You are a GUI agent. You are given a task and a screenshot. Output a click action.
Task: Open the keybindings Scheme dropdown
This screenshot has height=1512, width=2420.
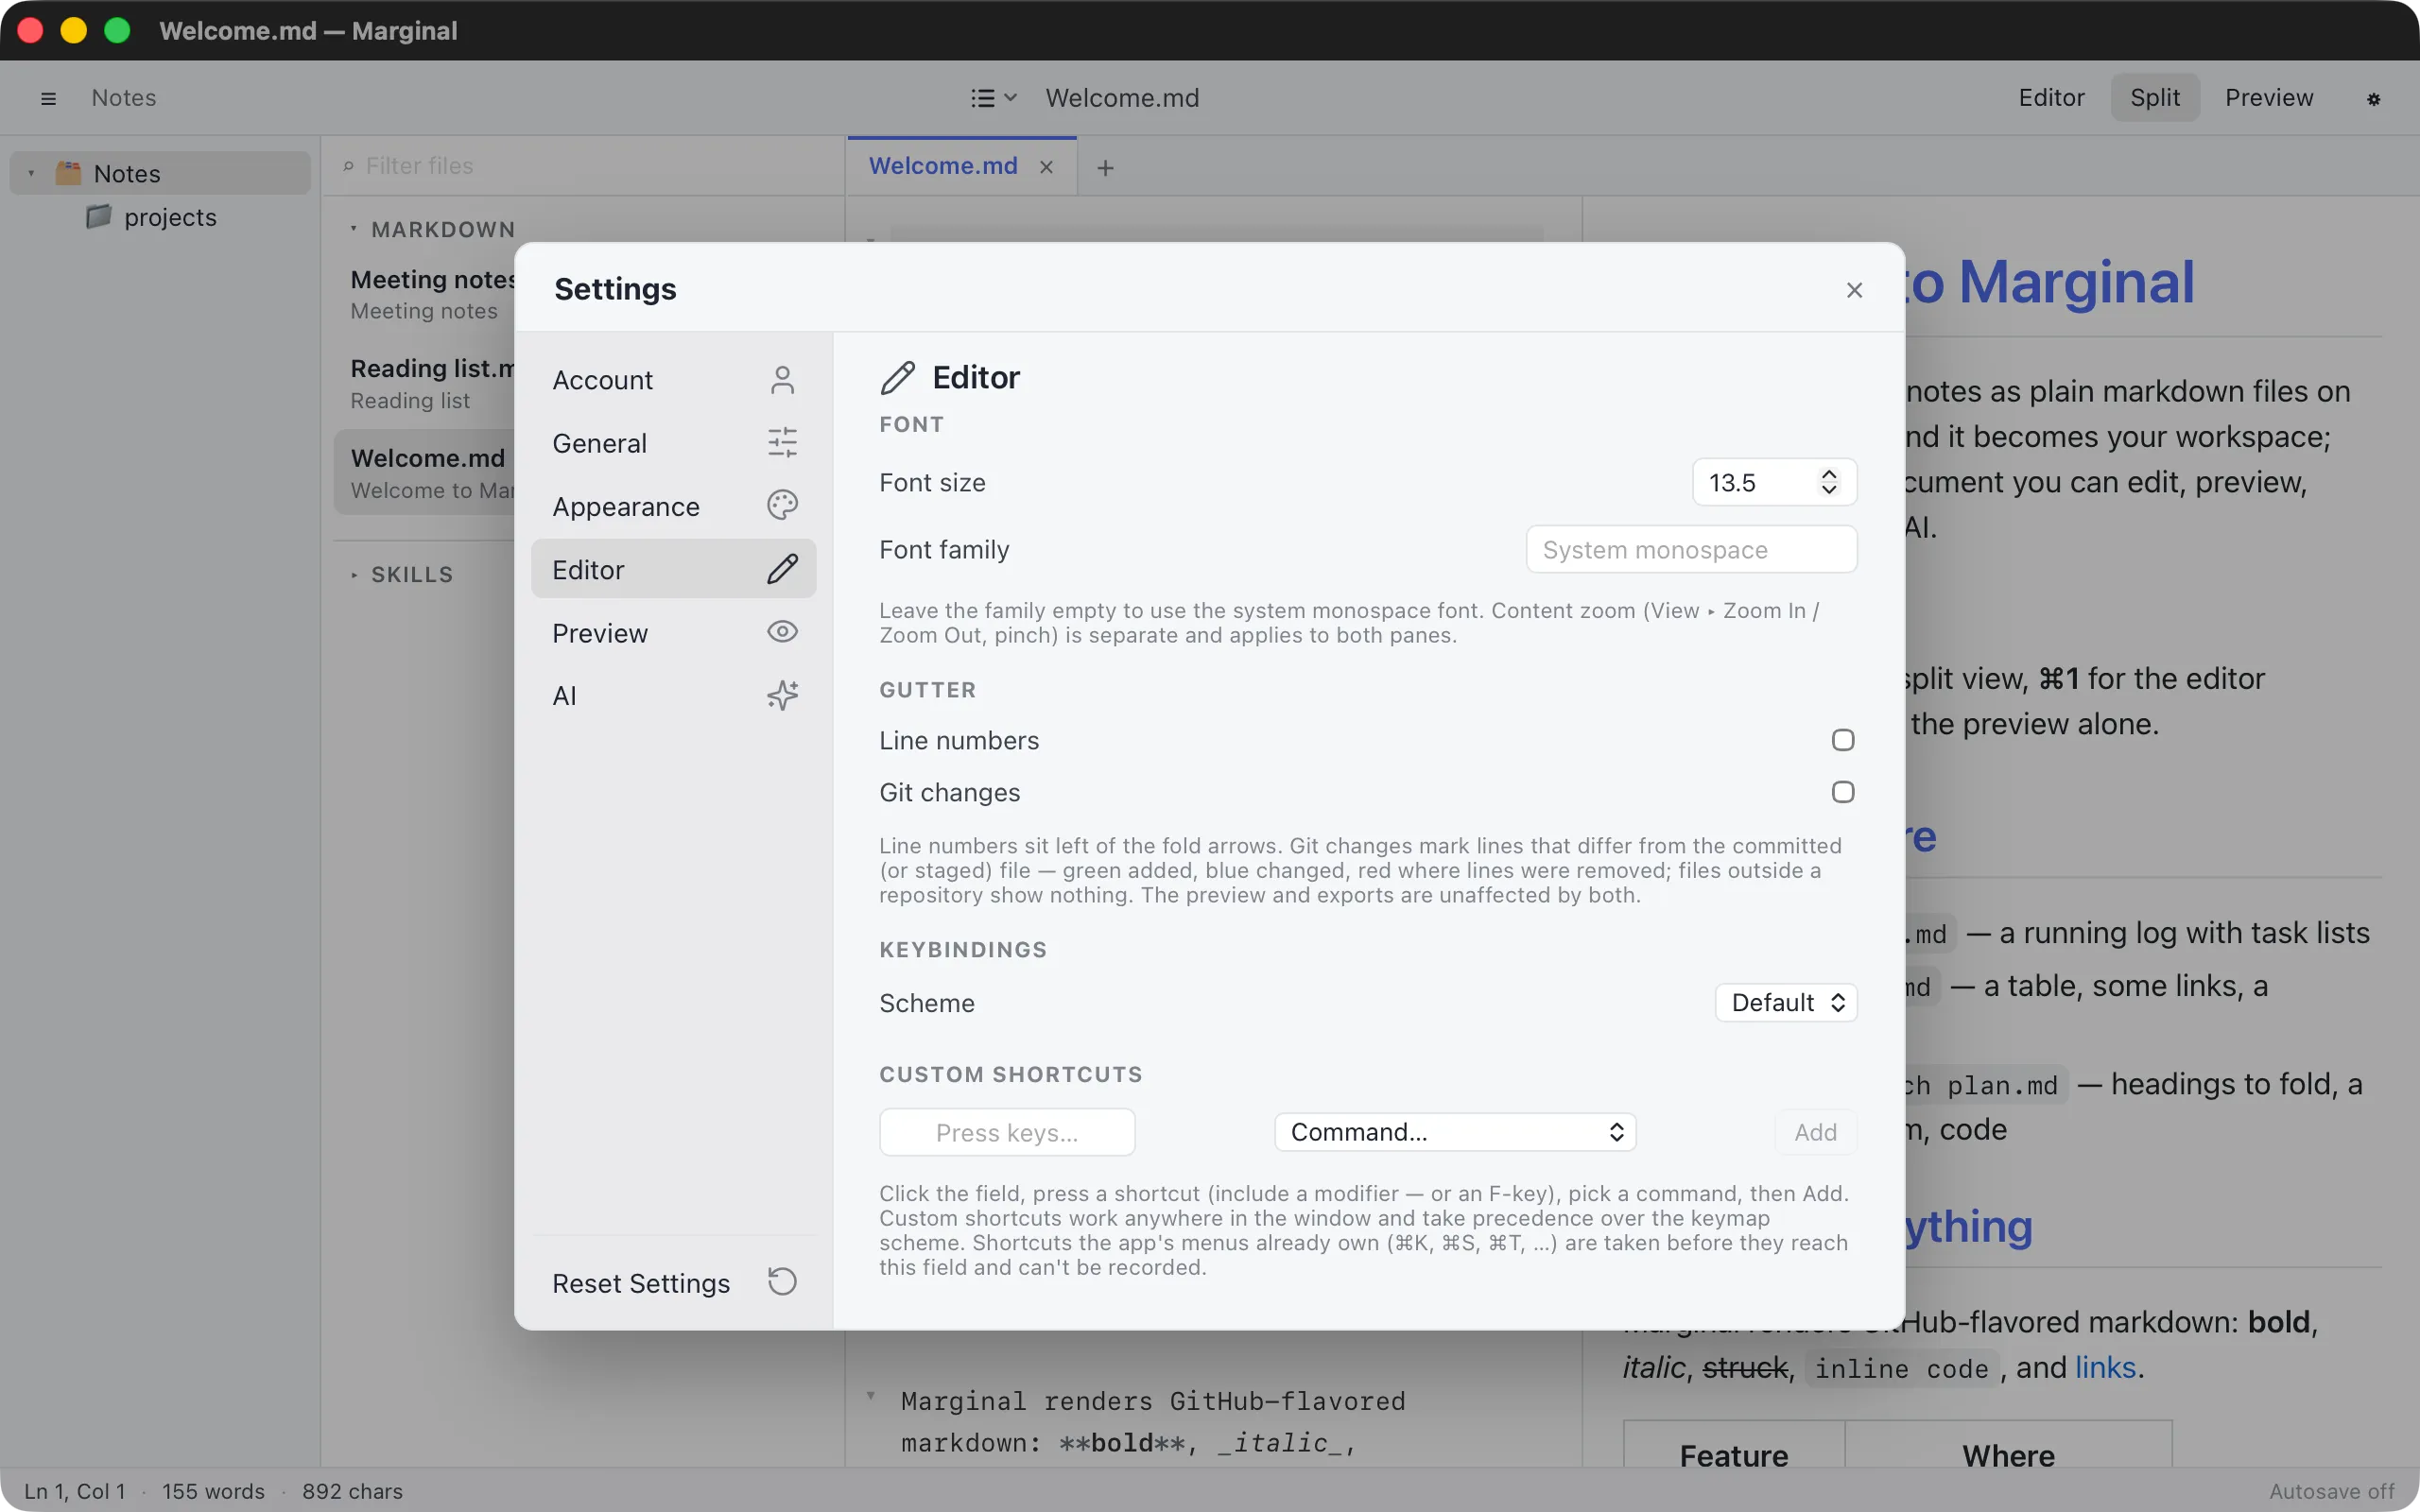(x=1786, y=1002)
